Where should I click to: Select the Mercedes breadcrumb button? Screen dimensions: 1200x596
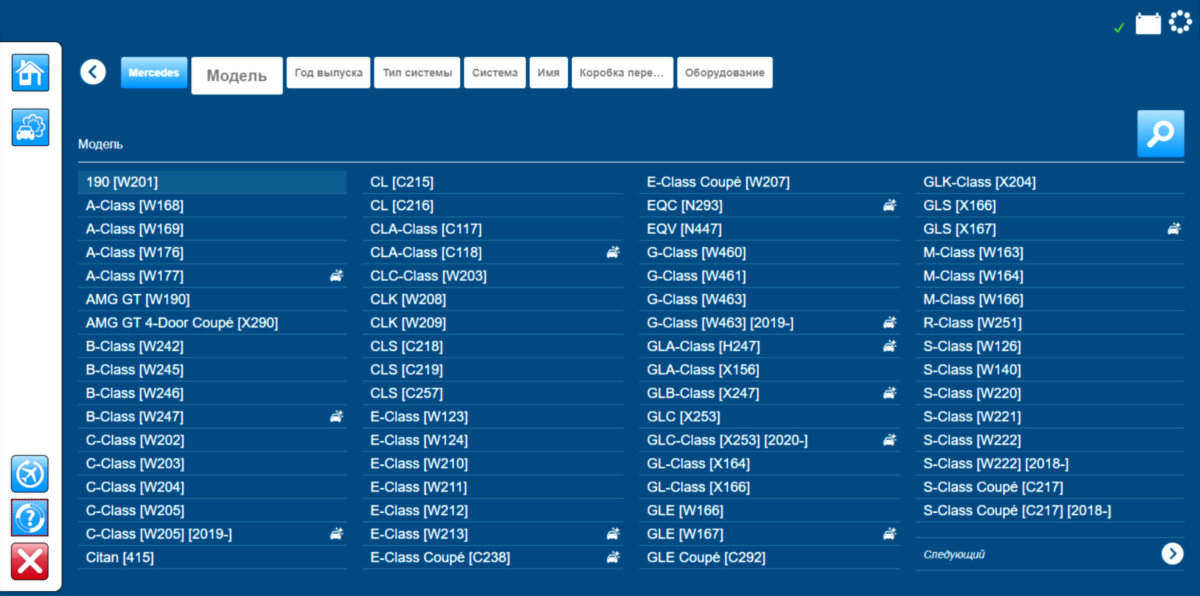(154, 72)
